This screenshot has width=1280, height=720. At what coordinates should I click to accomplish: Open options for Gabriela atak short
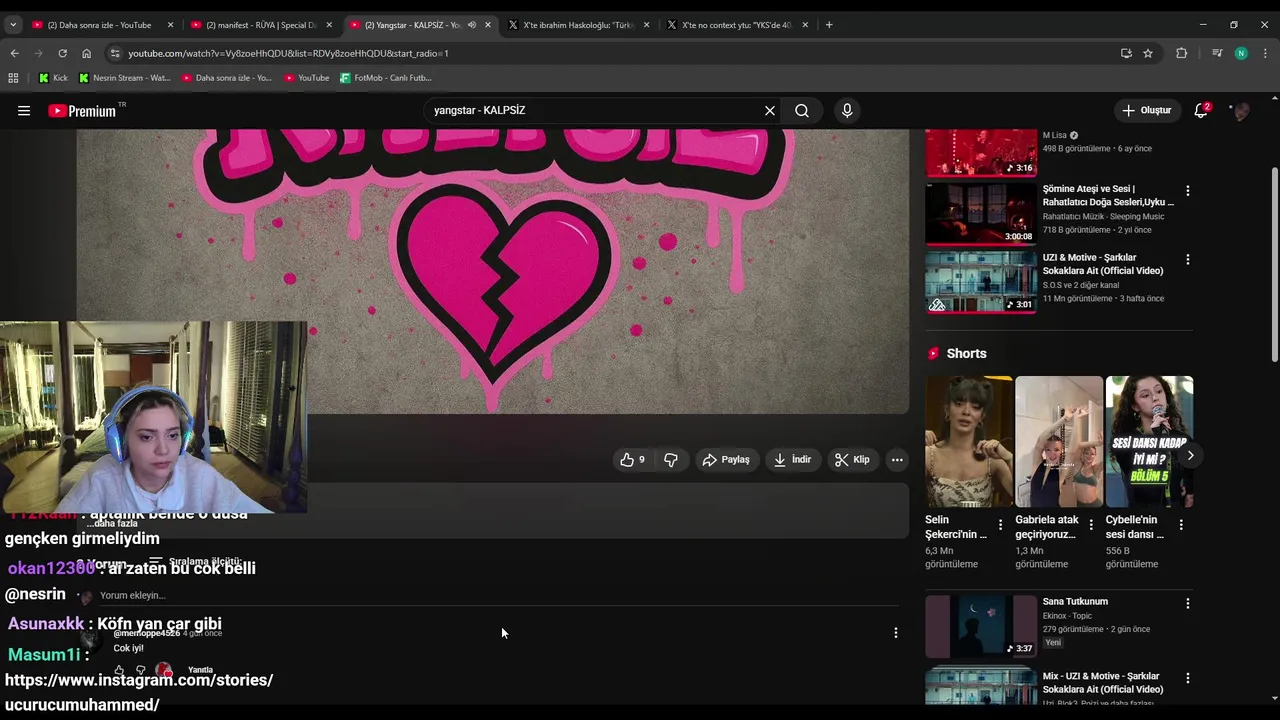(x=1090, y=524)
